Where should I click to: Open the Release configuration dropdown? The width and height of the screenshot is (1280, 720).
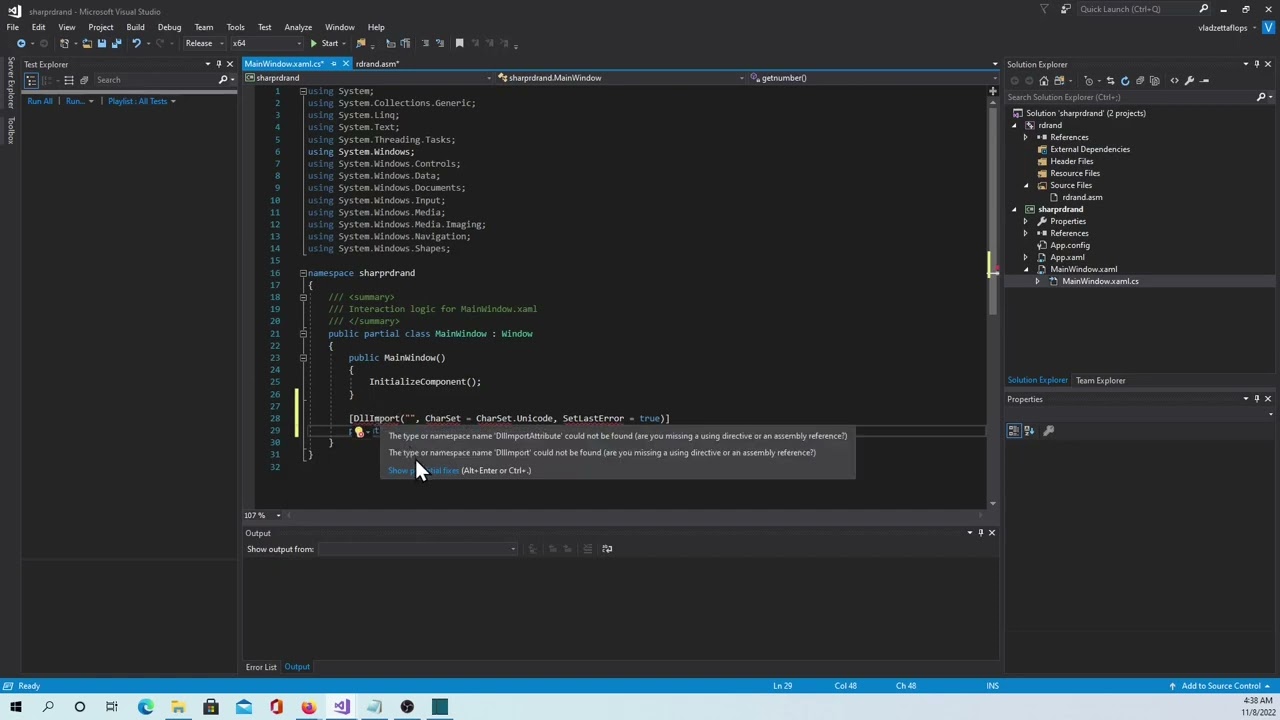204,43
